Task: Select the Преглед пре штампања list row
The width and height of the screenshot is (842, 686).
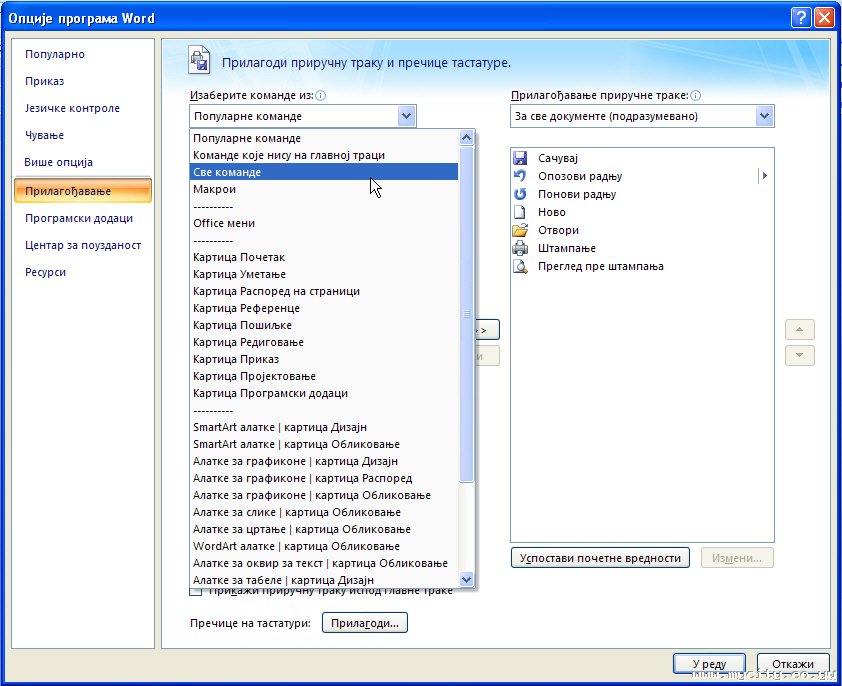Action: coord(642,266)
